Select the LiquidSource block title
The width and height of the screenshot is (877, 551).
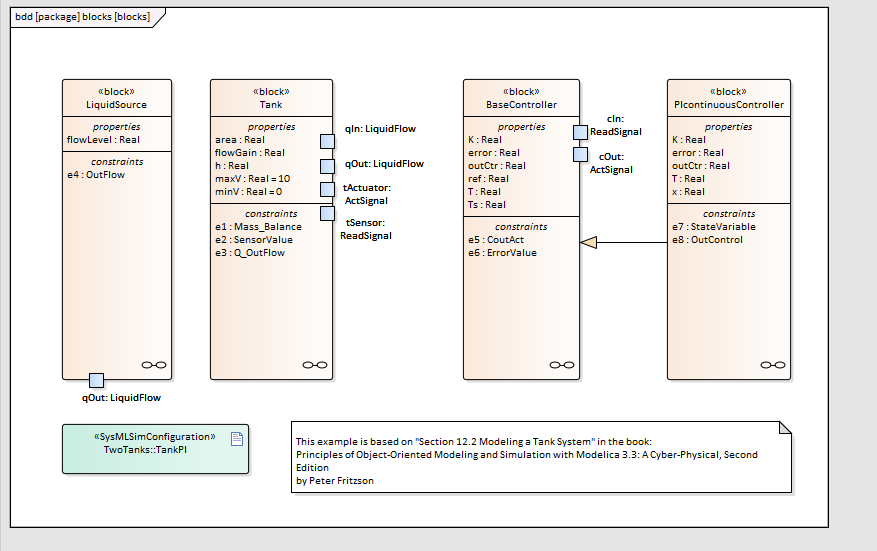[116, 105]
